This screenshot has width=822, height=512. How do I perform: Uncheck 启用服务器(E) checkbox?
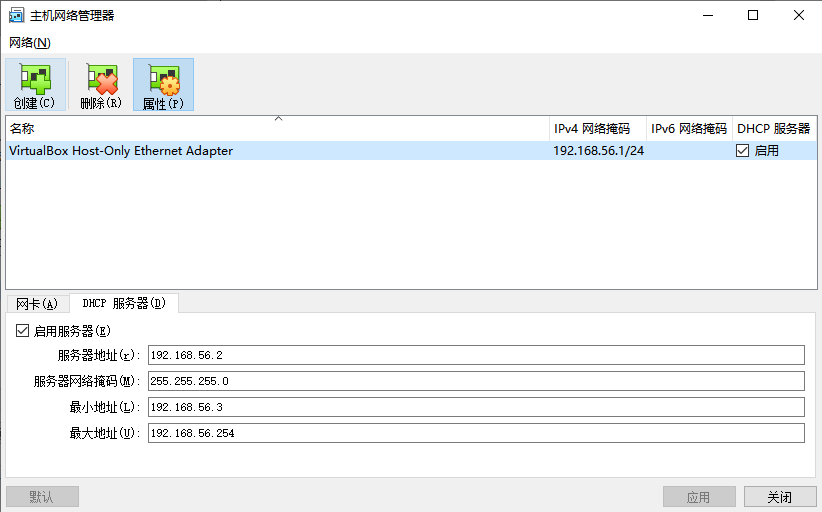point(22,331)
